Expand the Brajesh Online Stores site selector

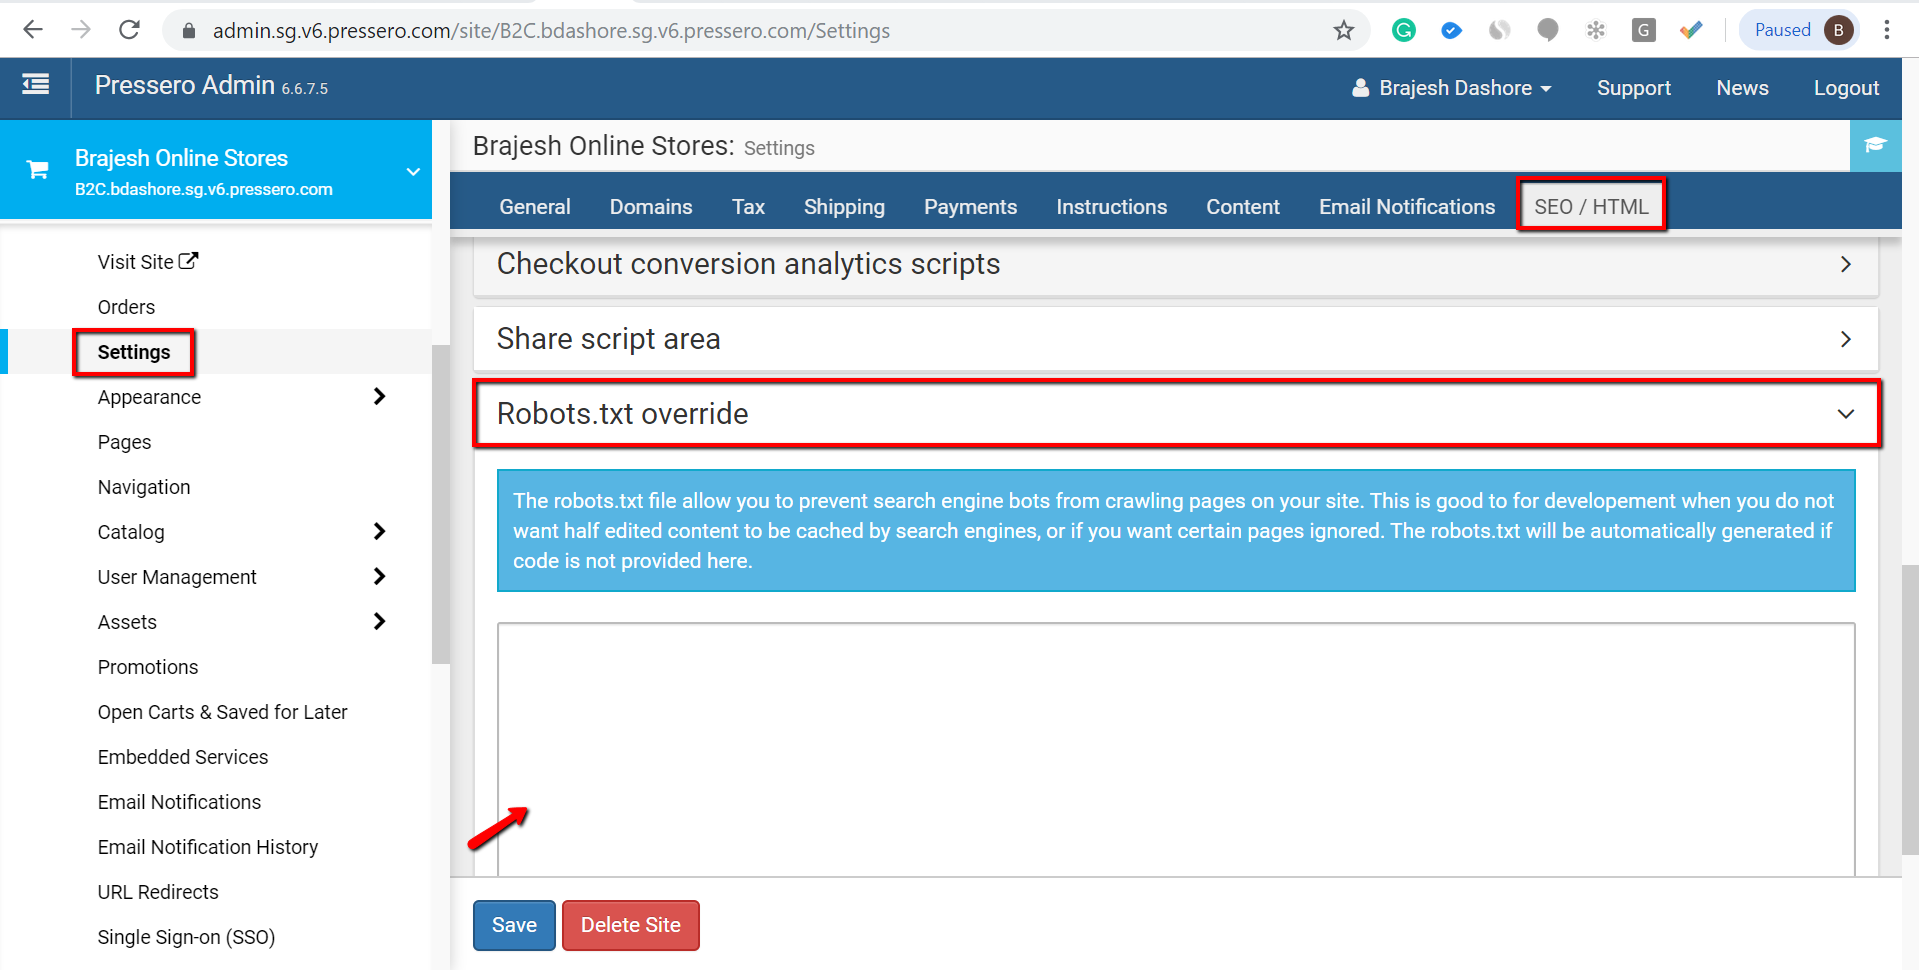coord(413,171)
